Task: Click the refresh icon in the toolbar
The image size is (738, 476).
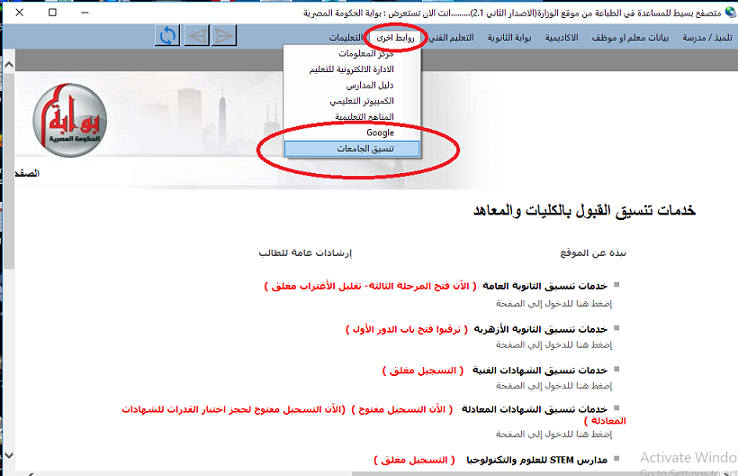Action: (x=168, y=36)
